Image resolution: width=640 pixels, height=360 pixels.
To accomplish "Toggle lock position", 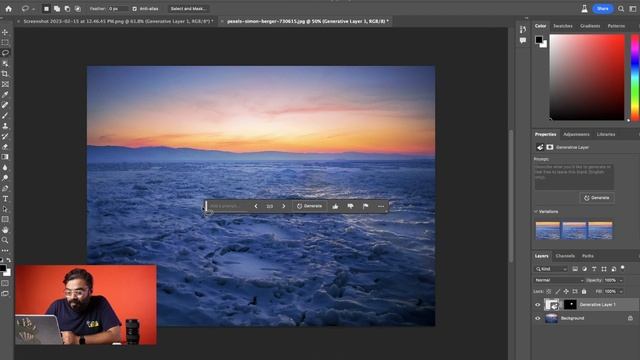I will [566, 291].
